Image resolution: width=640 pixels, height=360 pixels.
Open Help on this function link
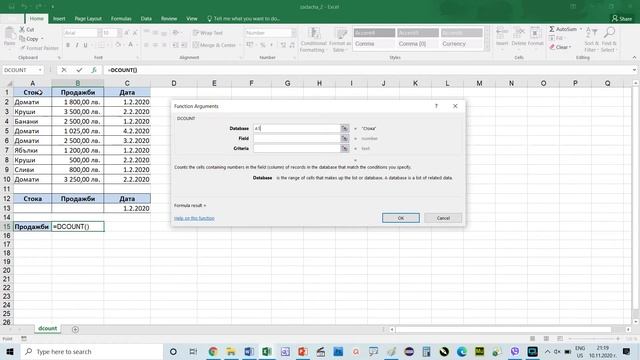pyautogui.click(x=194, y=218)
